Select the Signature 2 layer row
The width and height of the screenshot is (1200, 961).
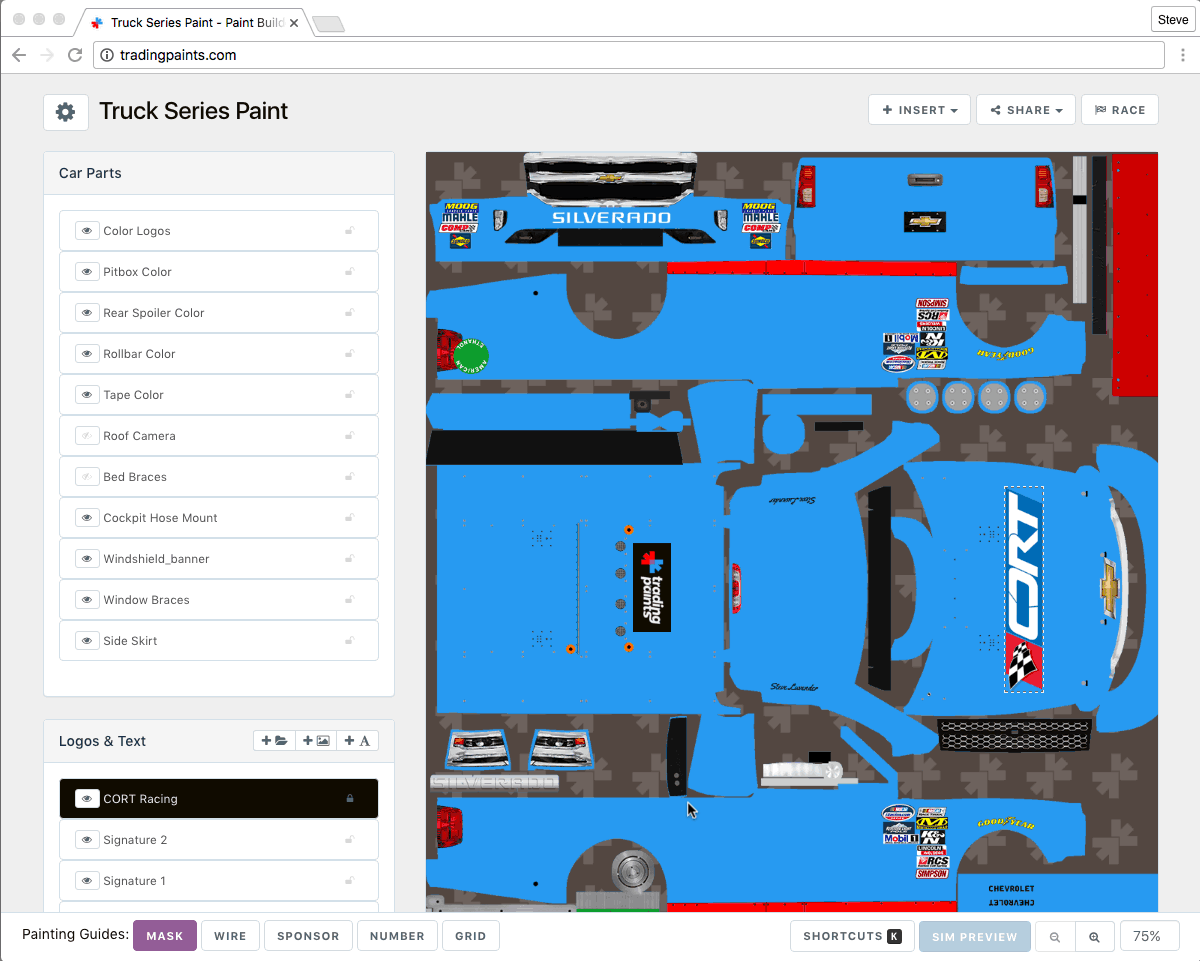(219, 840)
